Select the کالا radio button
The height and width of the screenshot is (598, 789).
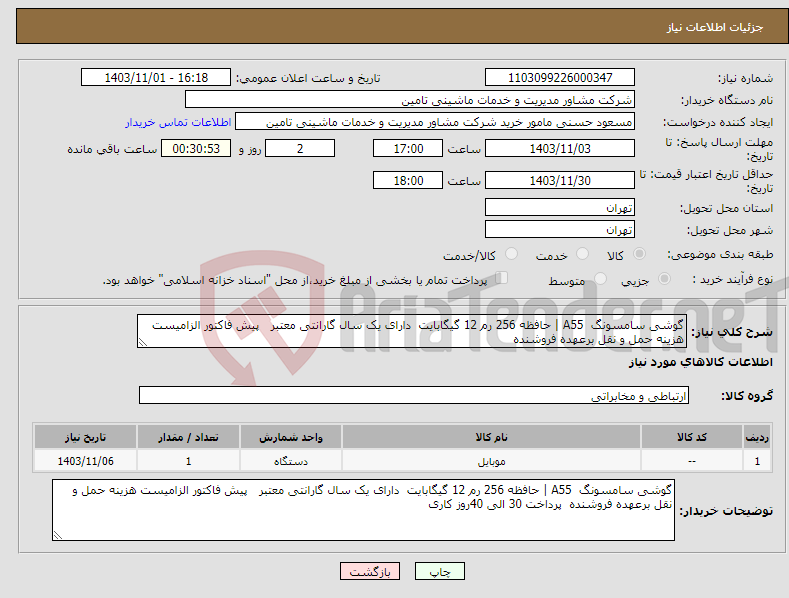tap(639, 254)
